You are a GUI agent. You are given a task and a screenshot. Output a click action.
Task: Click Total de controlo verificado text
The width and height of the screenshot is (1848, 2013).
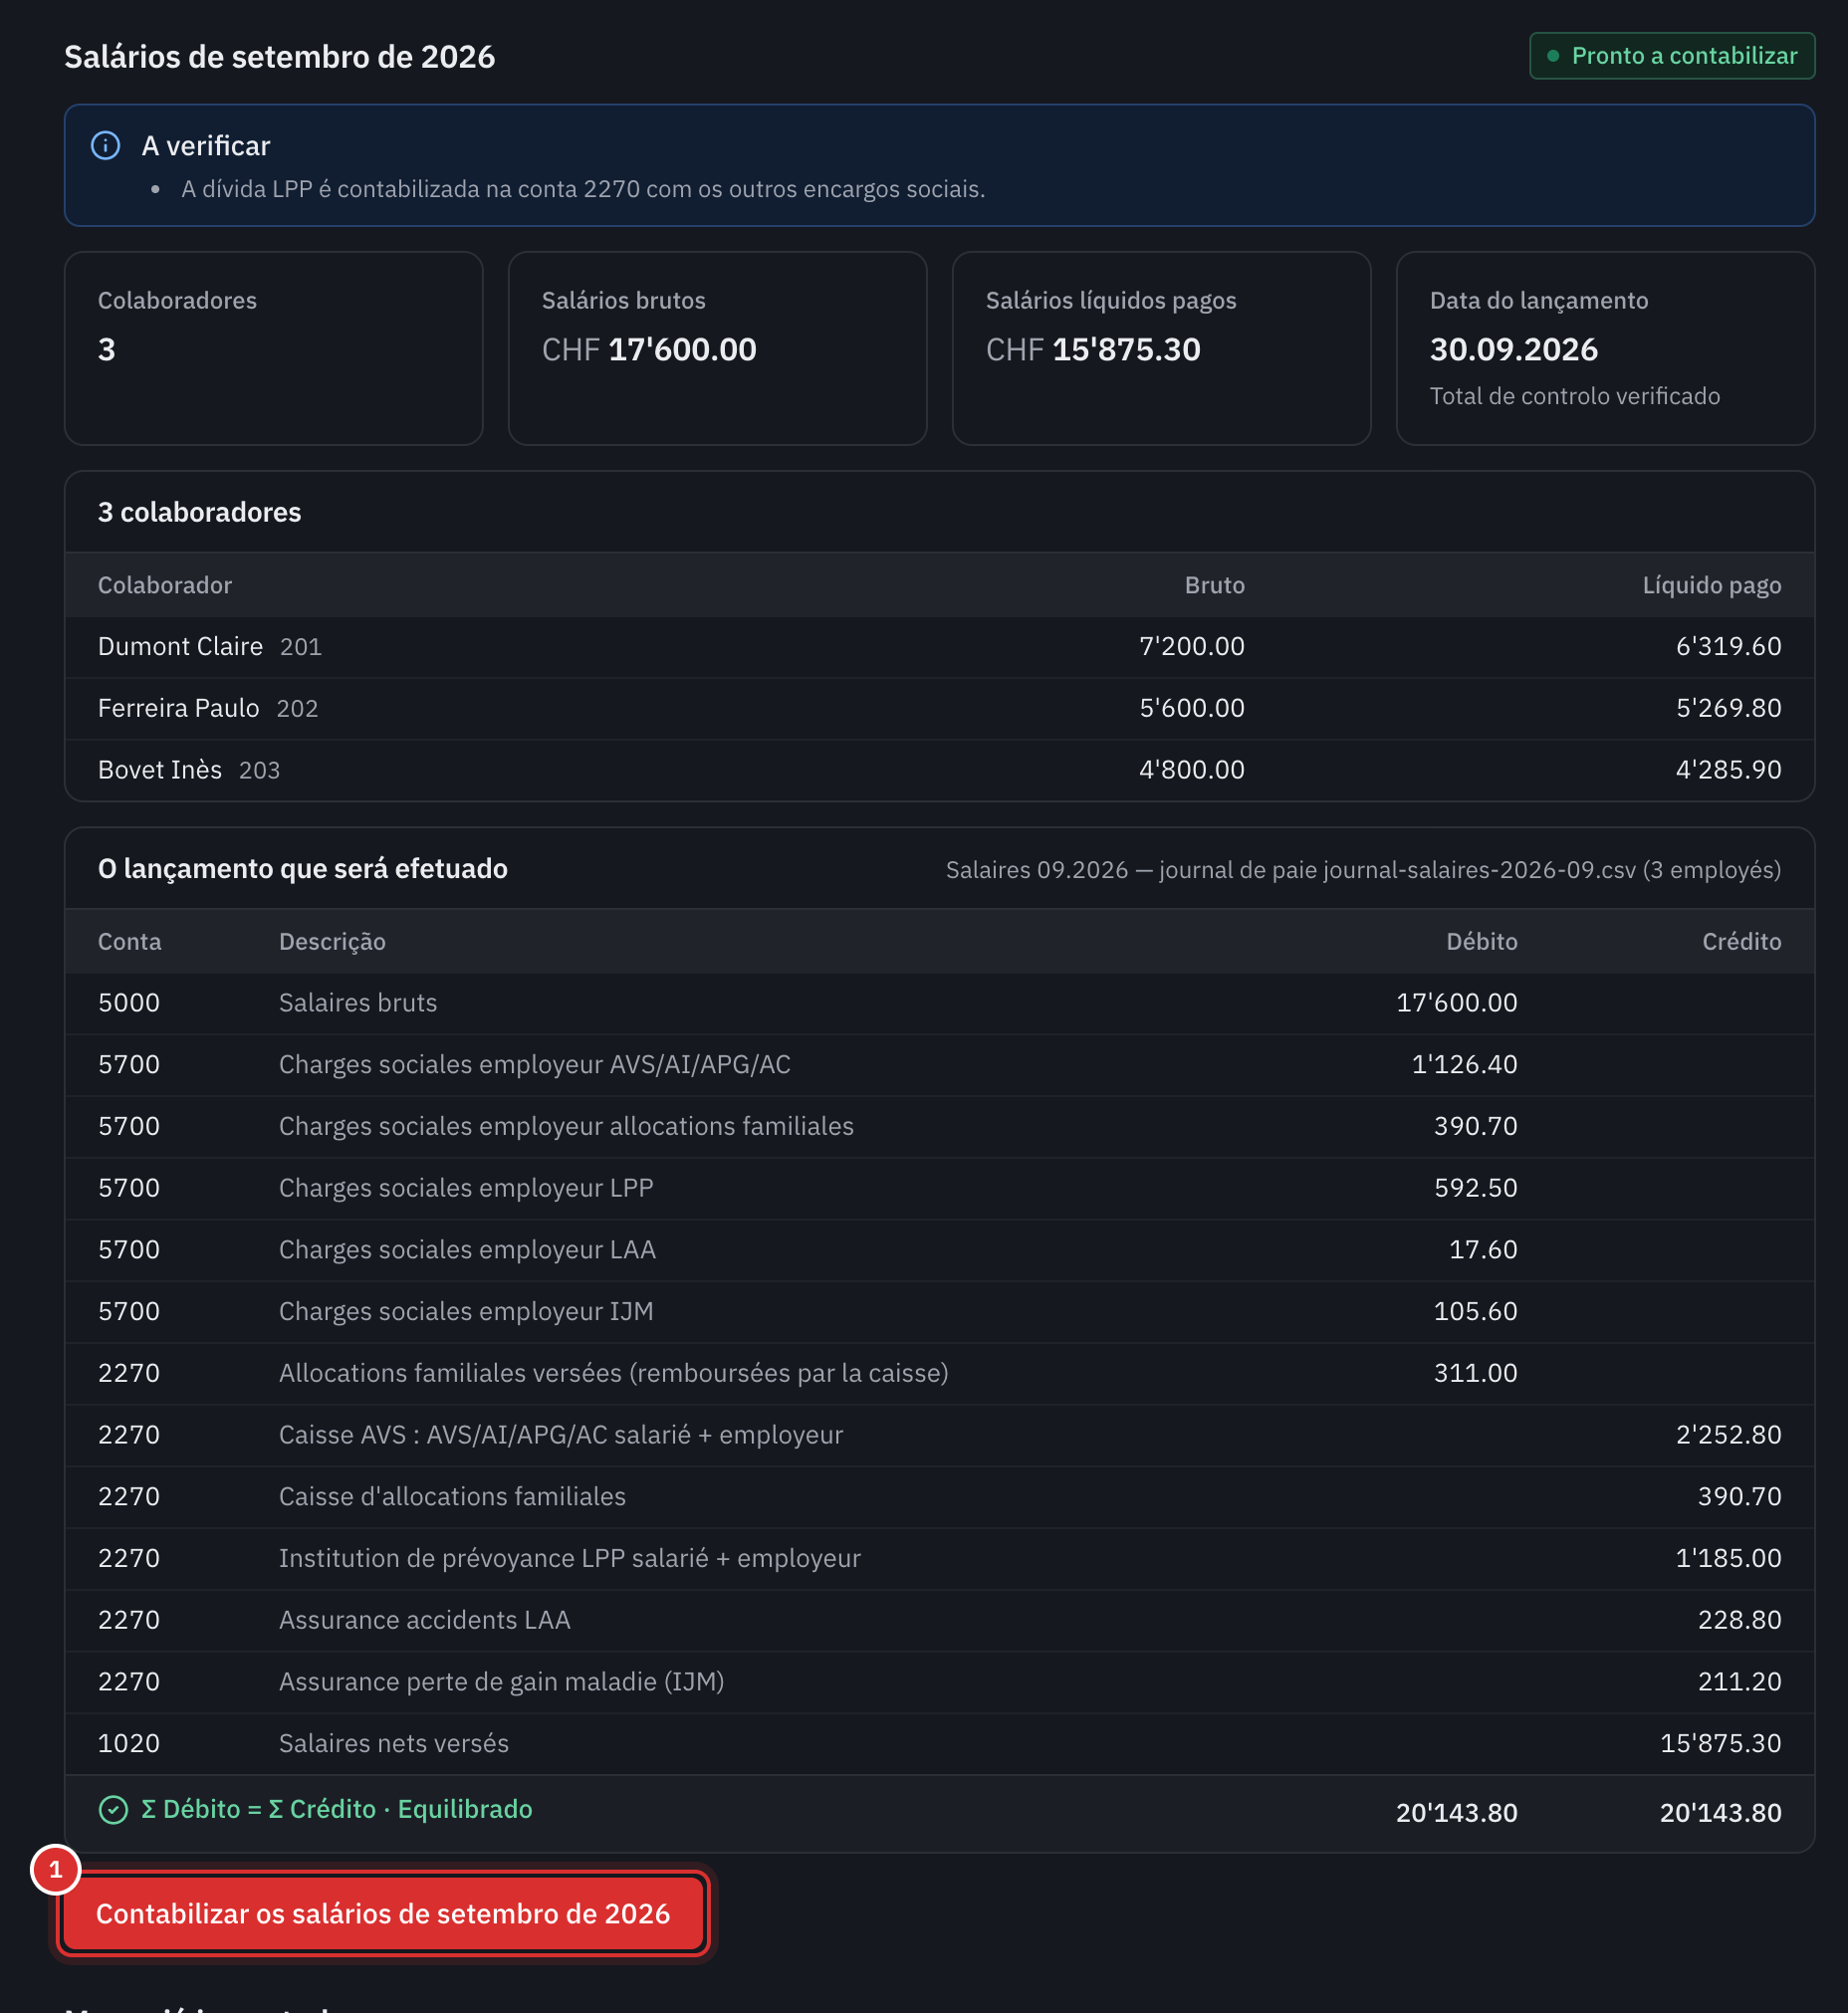1575,397
